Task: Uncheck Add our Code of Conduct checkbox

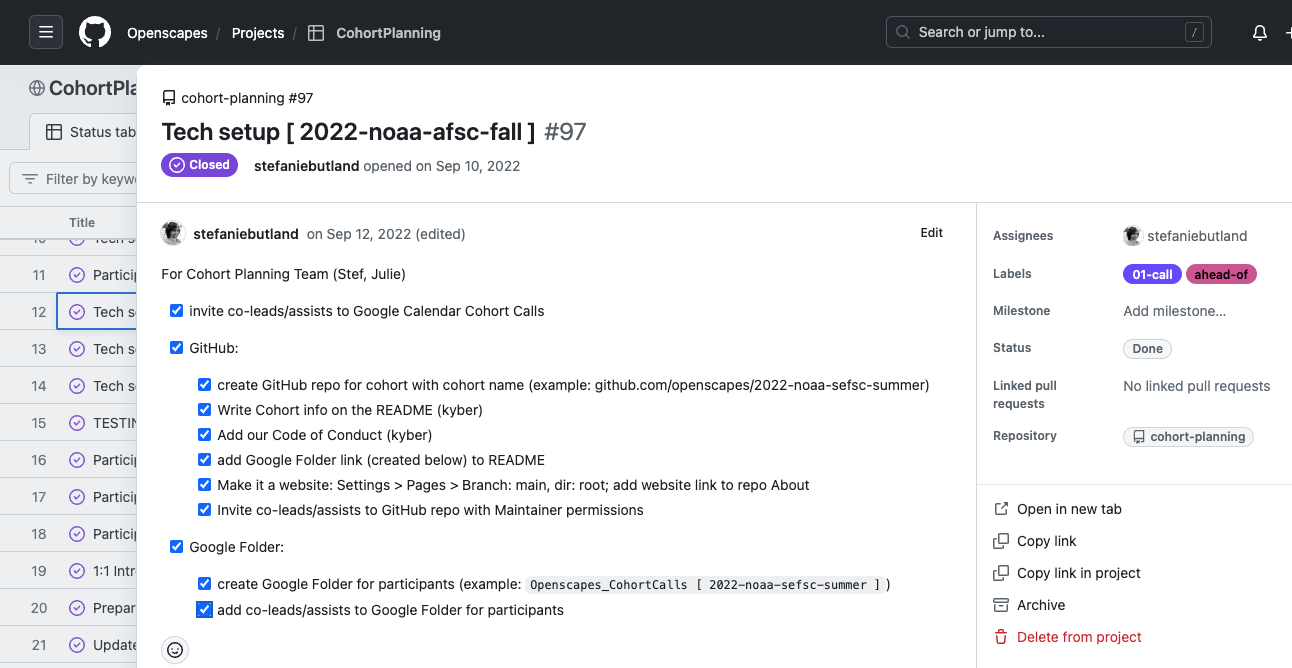Action: pyautogui.click(x=205, y=435)
